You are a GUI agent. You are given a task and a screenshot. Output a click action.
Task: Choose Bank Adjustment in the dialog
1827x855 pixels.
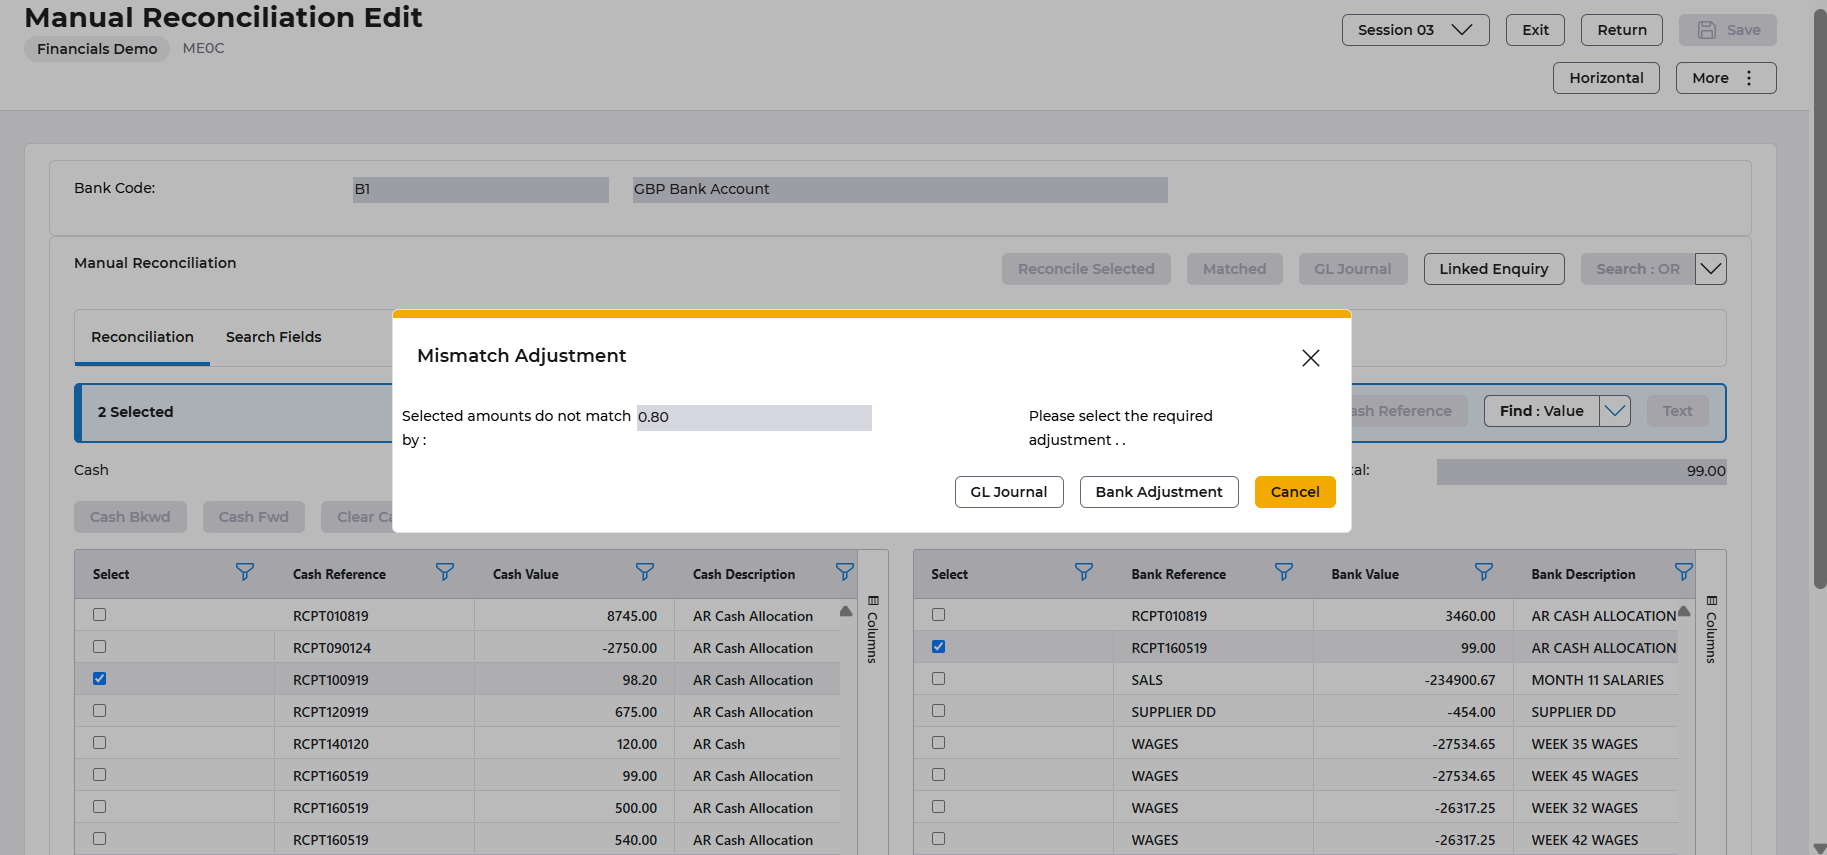(1158, 492)
